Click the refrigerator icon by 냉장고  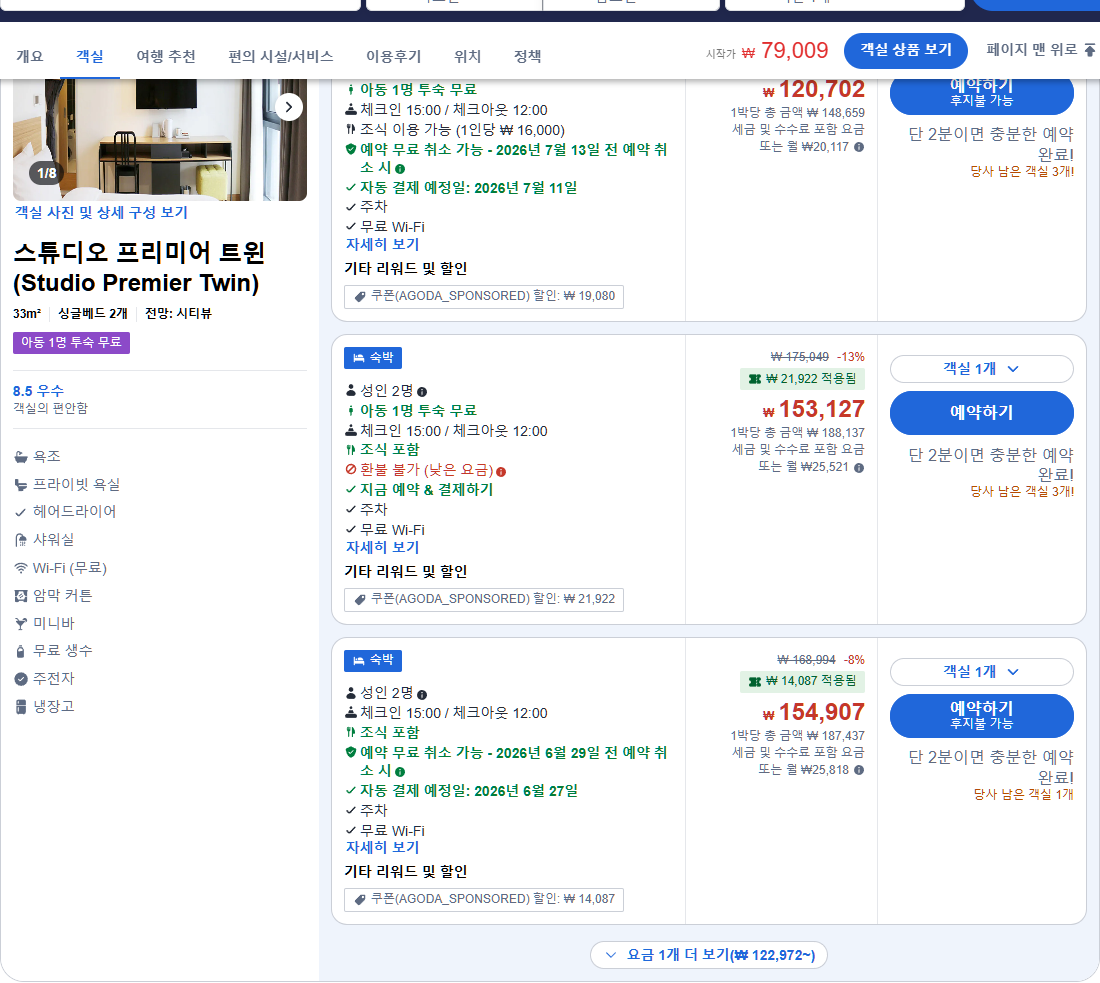click(x=21, y=707)
